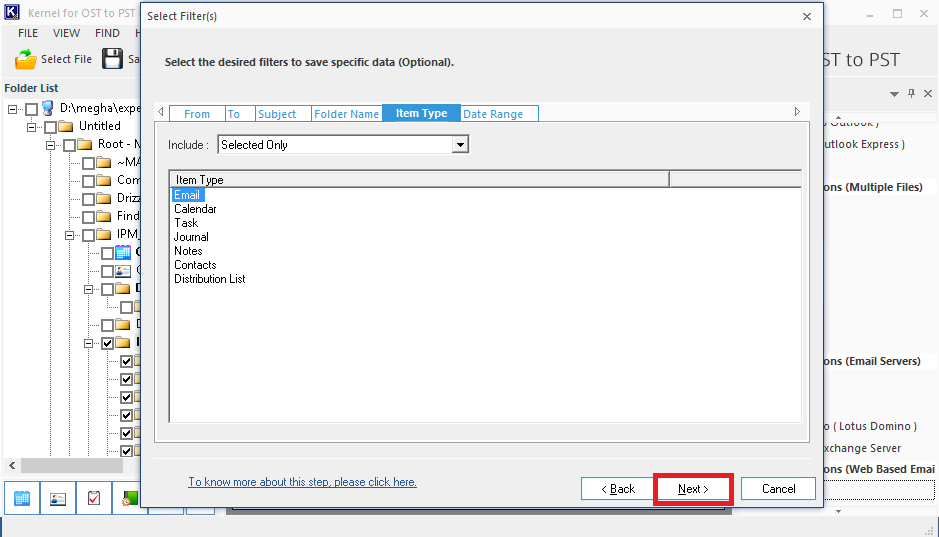
Task: Tick the D:\megha root checkbox
Action: click(x=31, y=109)
